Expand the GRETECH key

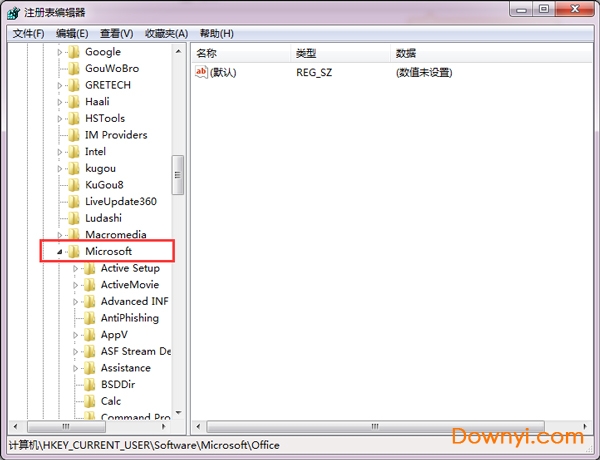tap(60, 85)
